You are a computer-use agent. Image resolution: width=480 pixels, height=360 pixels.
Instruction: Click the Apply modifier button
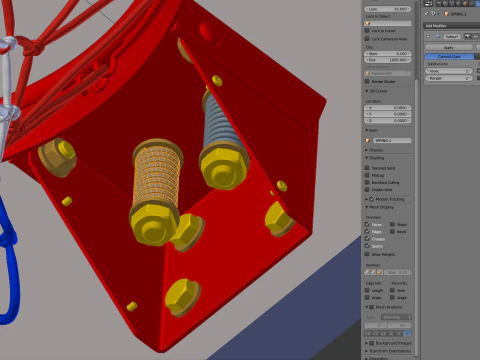pos(449,48)
